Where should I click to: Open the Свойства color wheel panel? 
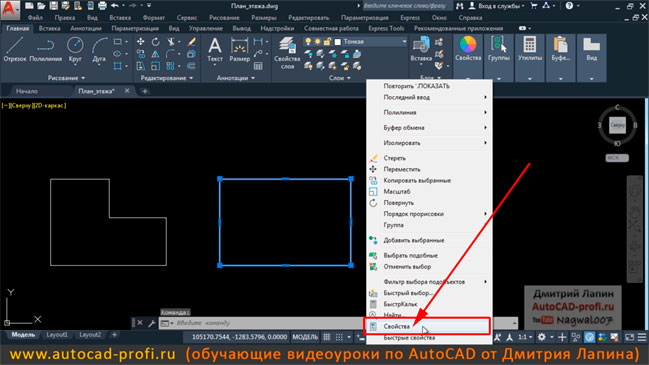pyautogui.click(x=468, y=50)
